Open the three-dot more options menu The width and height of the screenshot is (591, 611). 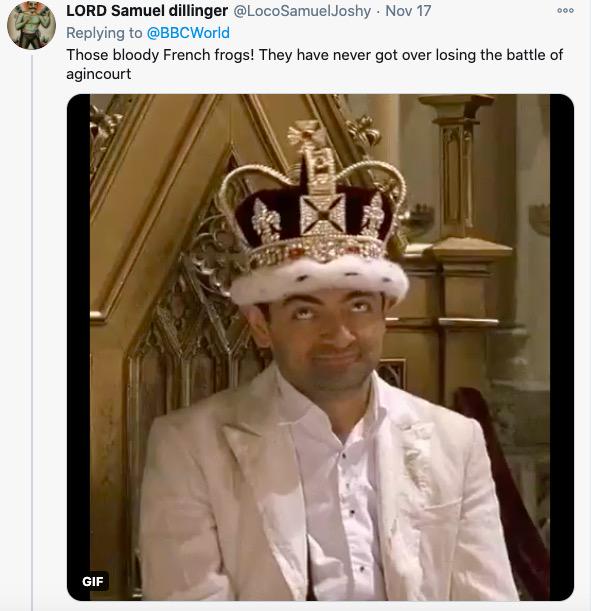565,11
